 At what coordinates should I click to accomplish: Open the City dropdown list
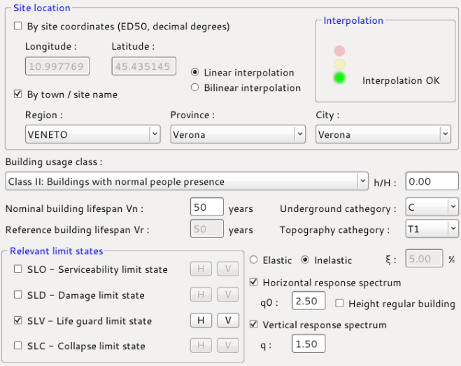click(x=383, y=134)
